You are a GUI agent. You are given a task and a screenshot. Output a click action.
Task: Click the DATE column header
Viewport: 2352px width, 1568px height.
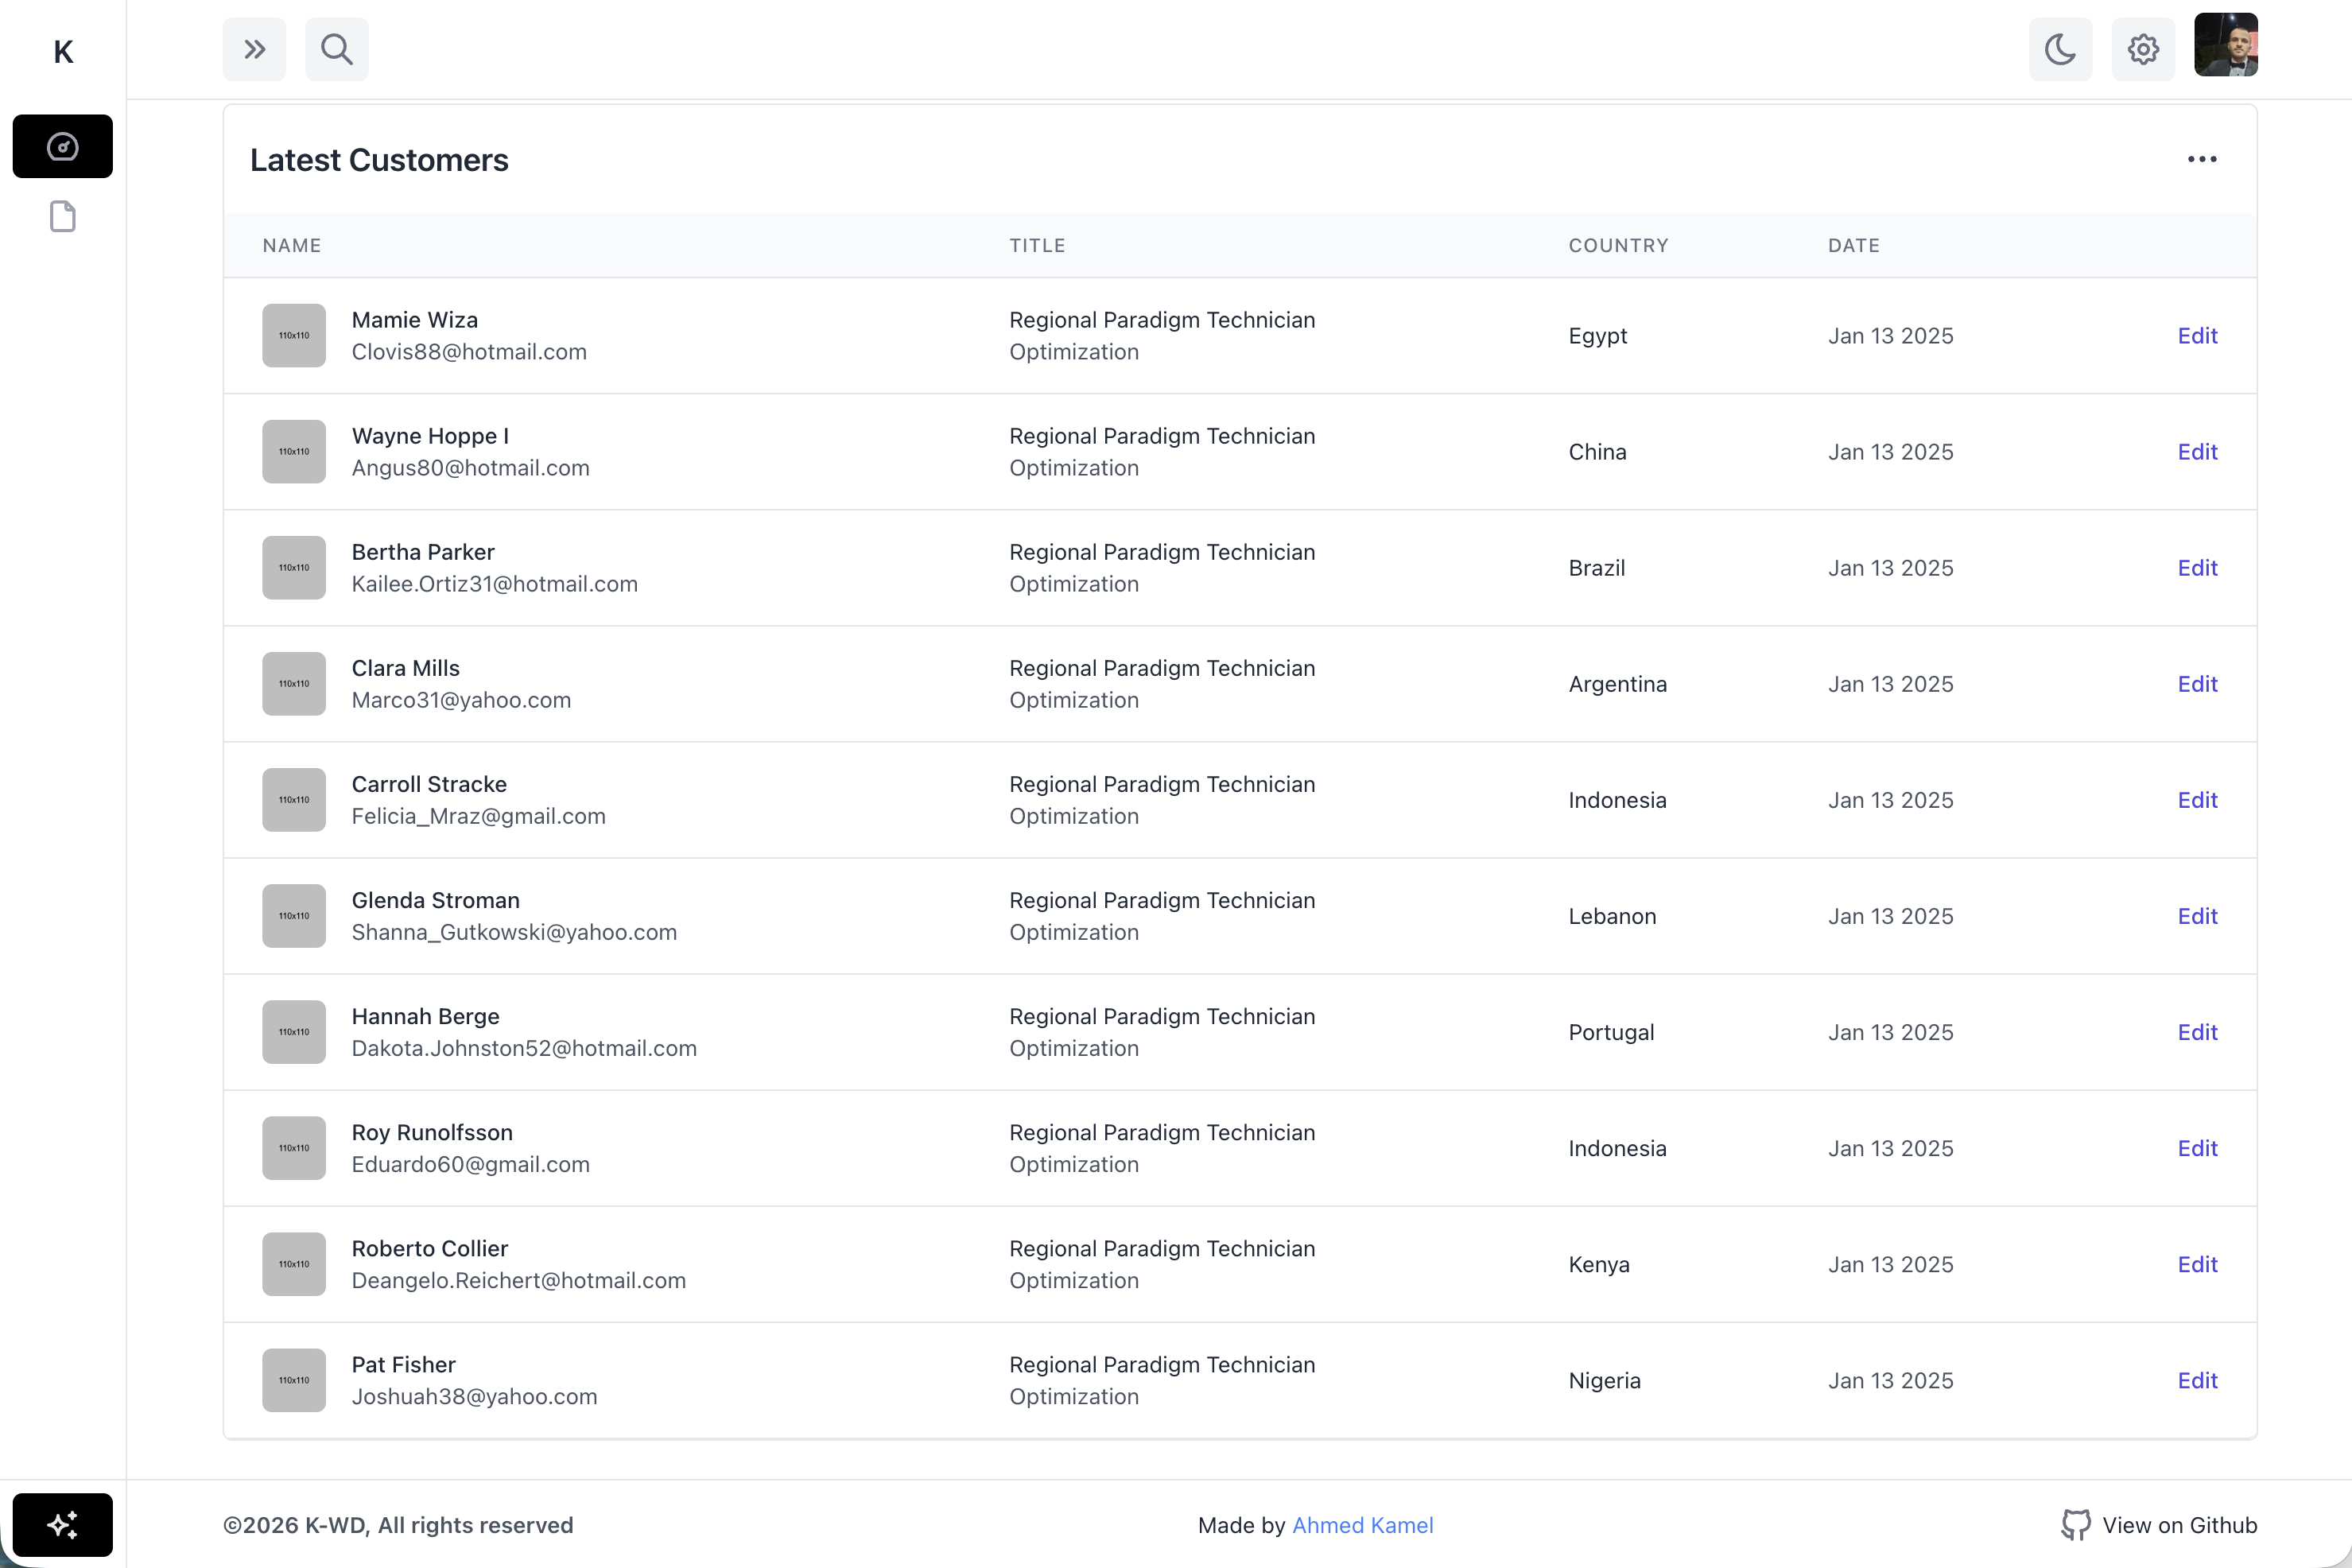tap(1854, 245)
